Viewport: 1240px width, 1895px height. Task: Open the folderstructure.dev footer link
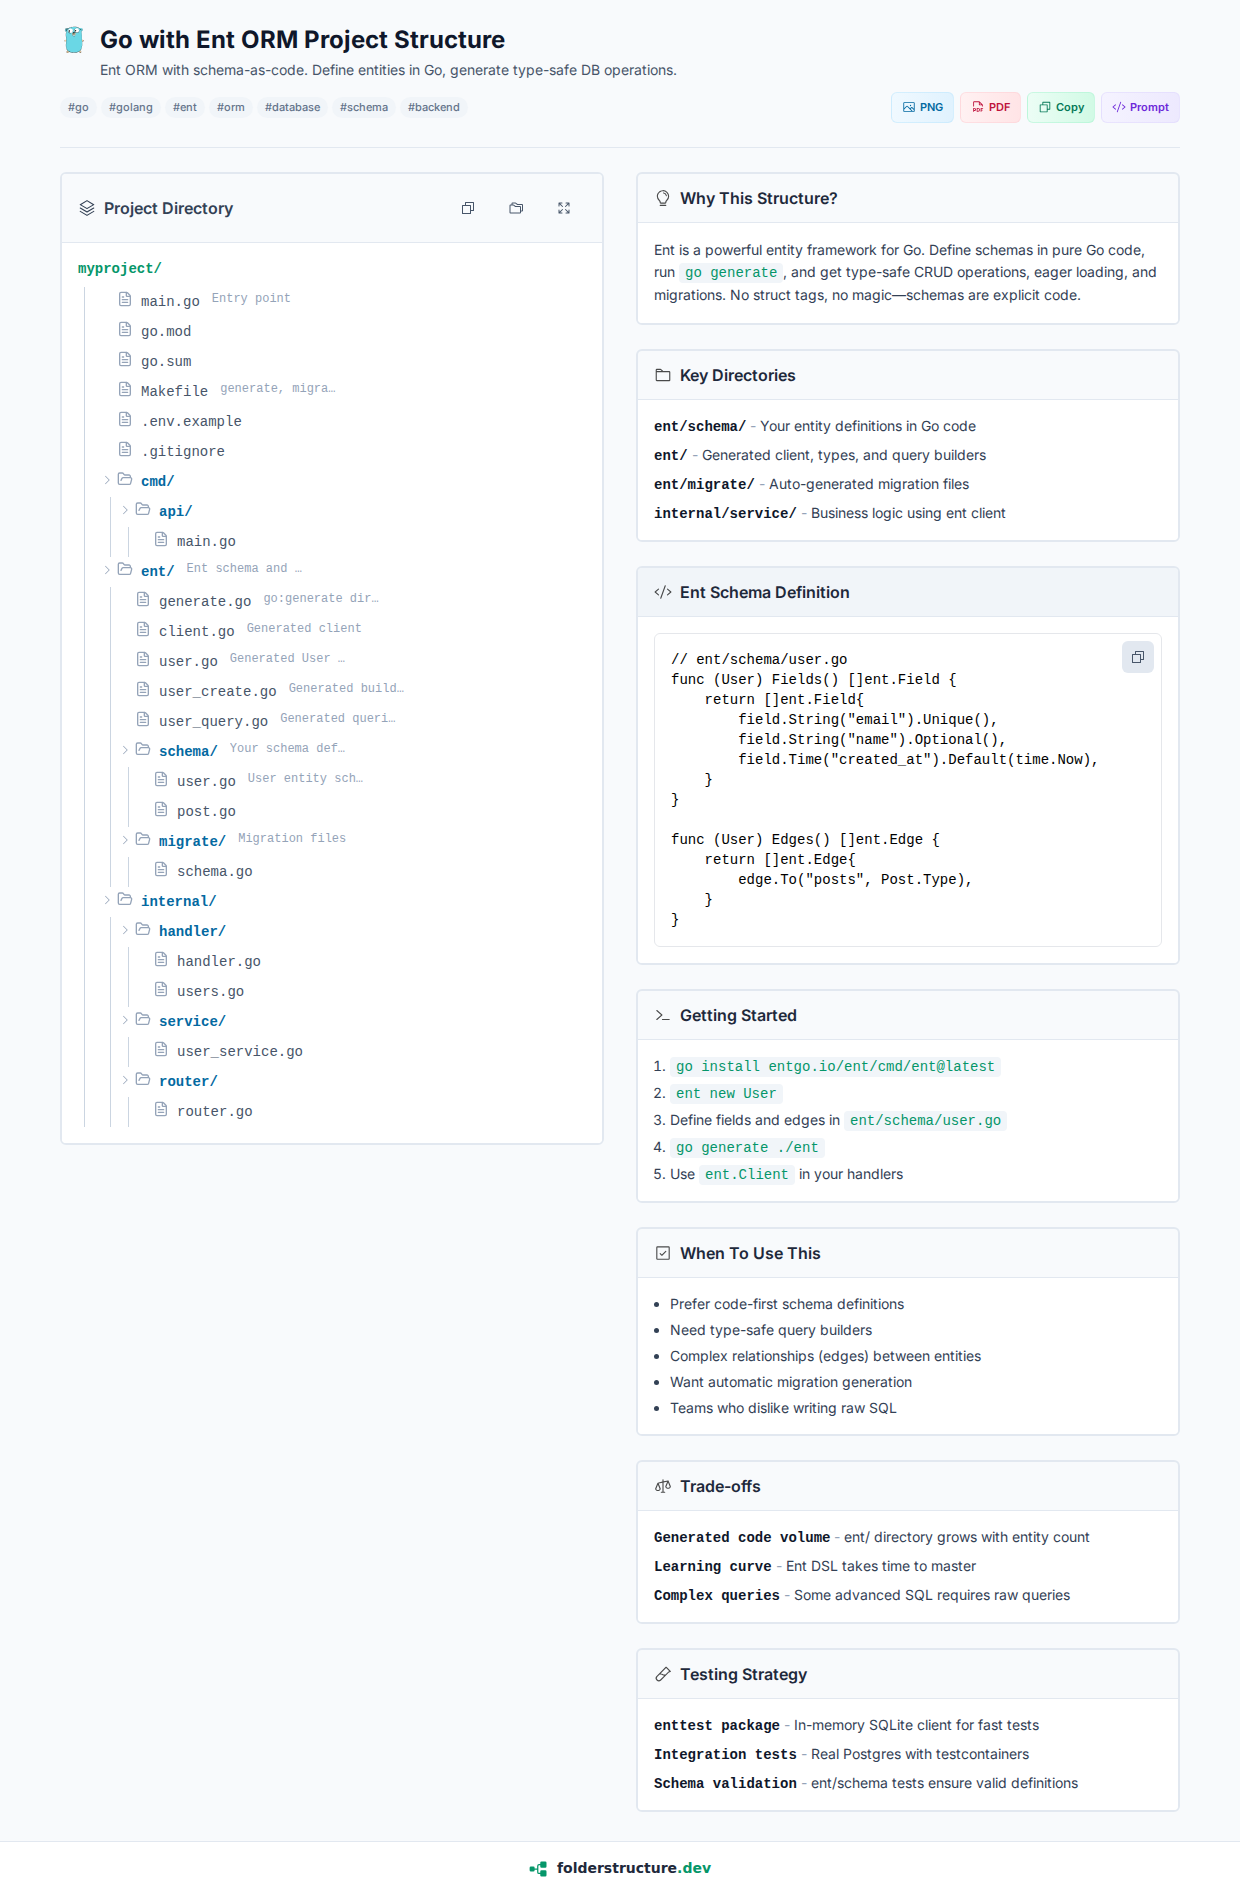[x=633, y=1868]
